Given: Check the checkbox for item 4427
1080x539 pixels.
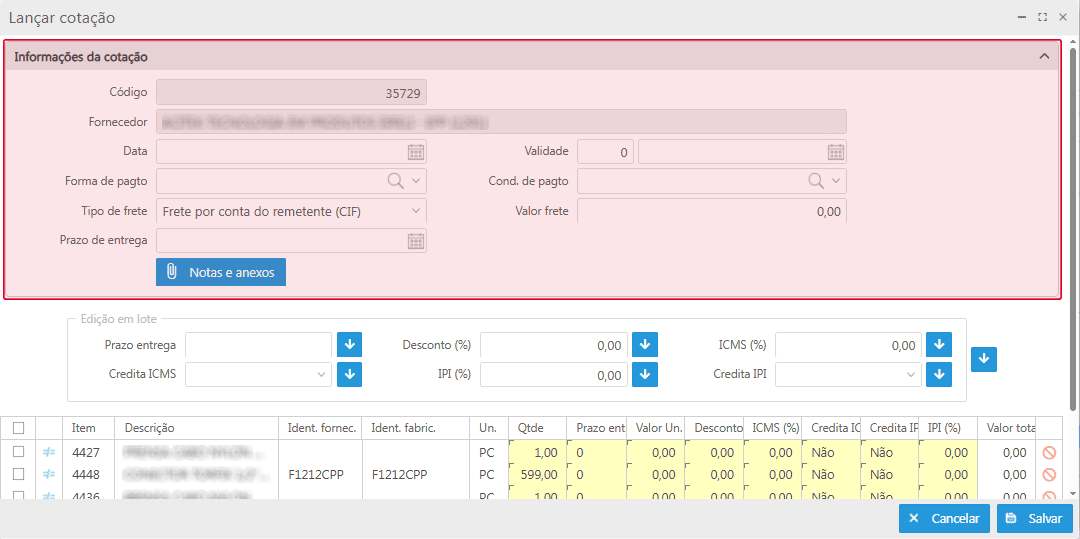Looking at the screenshot, I should (18, 452).
